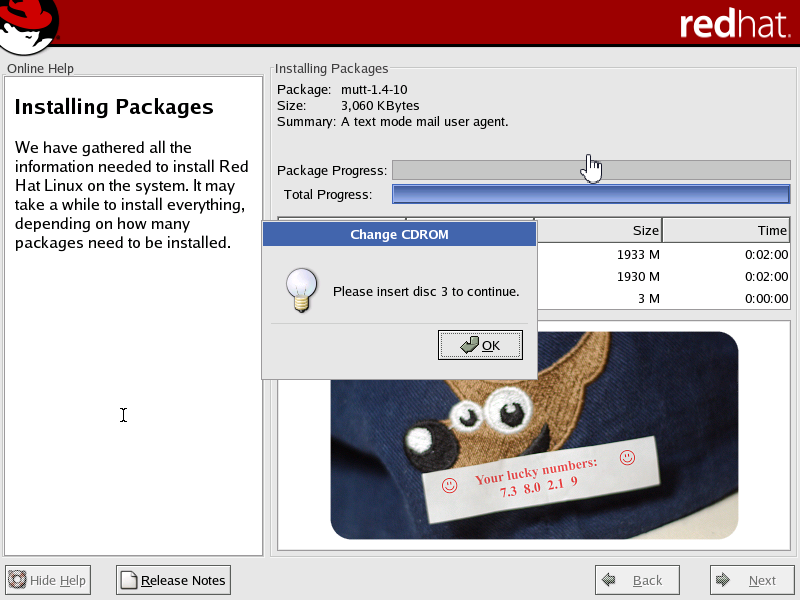Click the document icon on Release Notes

point(129,580)
